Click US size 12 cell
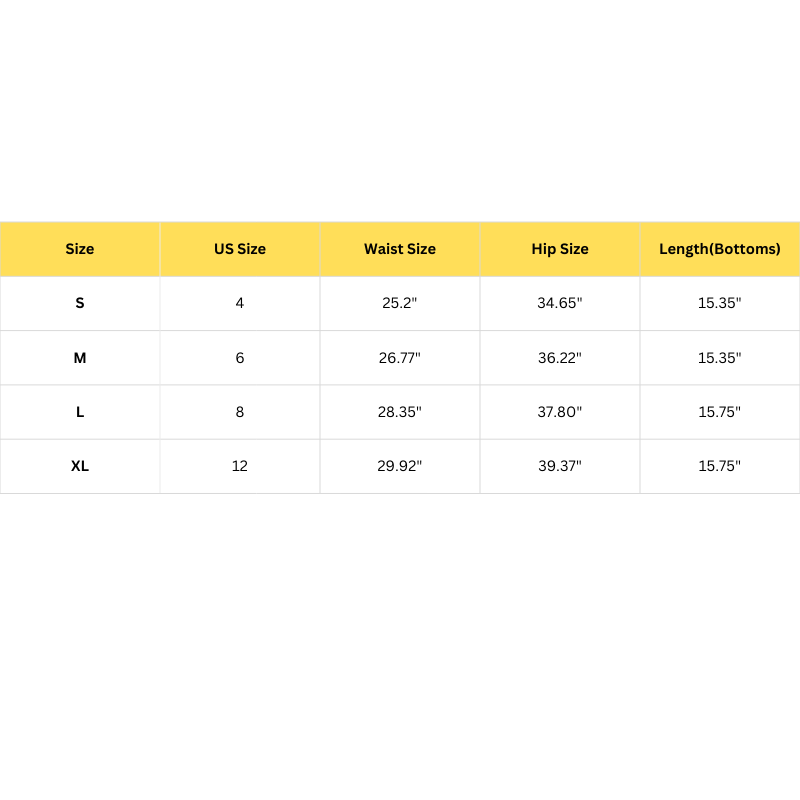Viewport: 800px width, 800px height. pos(240,466)
